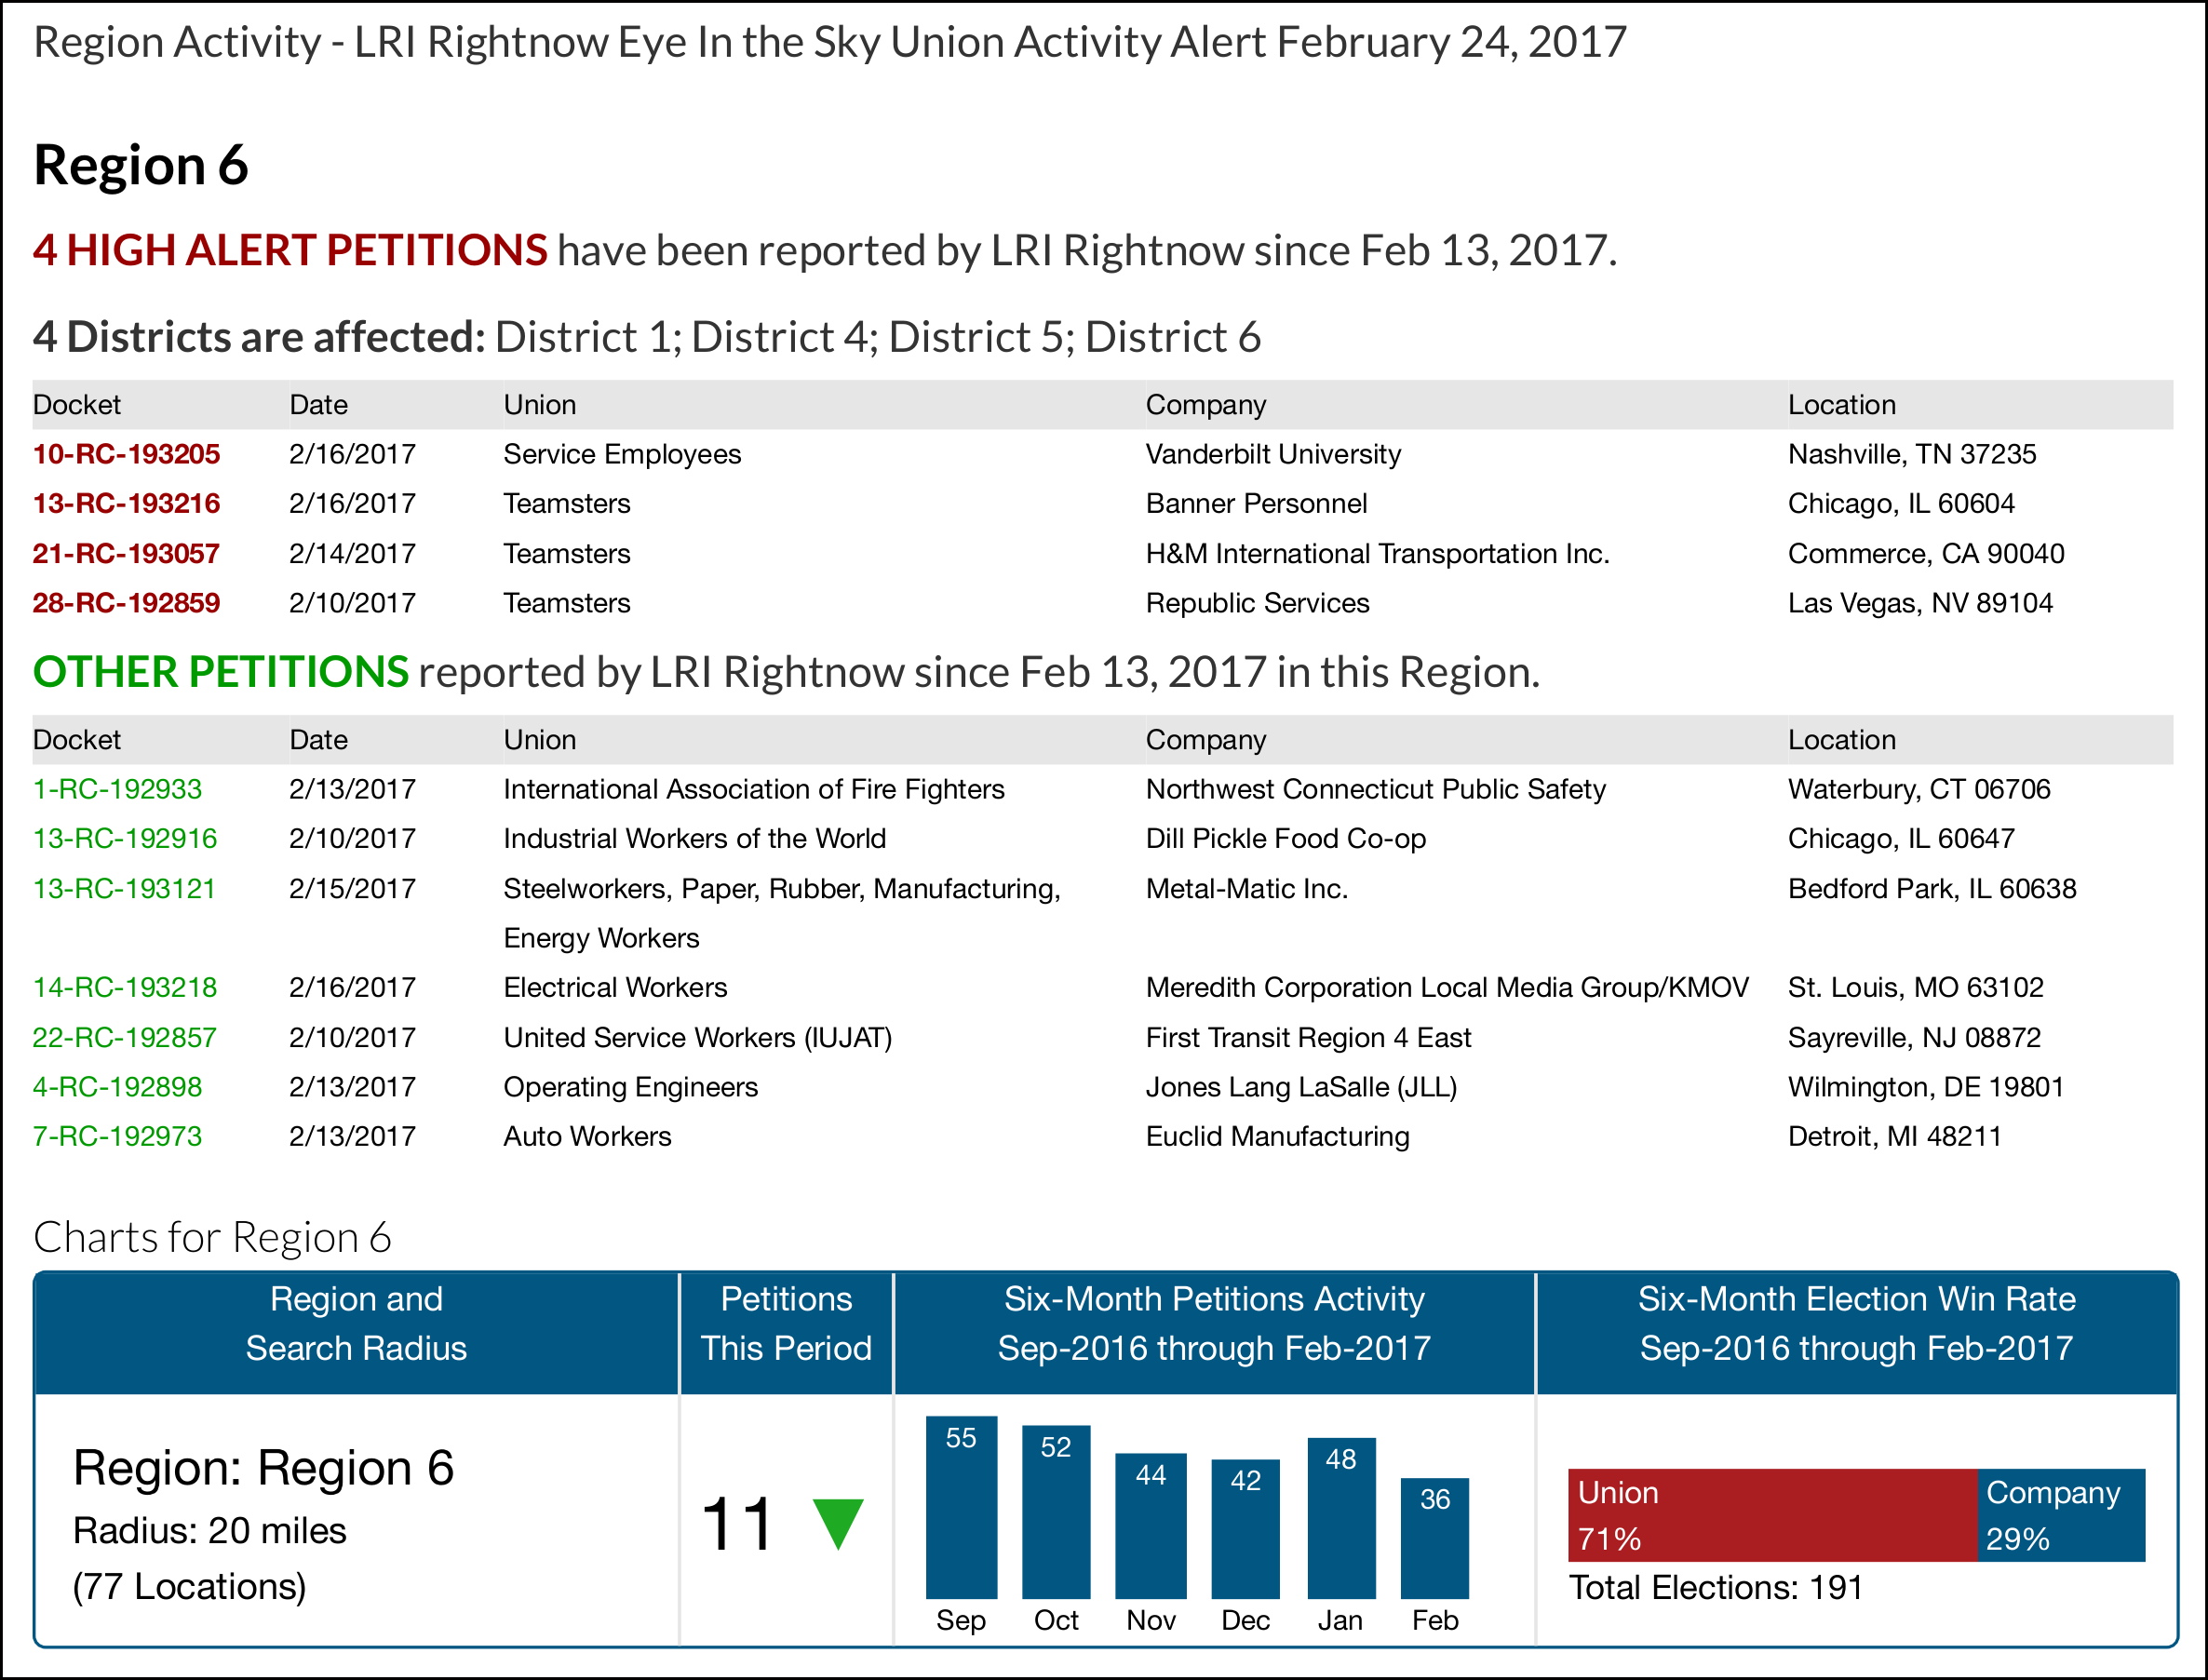This screenshot has width=2208, height=1680.
Task: Click the 'OTHER PETITIONS' green heading
Action: tap(221, 672)
